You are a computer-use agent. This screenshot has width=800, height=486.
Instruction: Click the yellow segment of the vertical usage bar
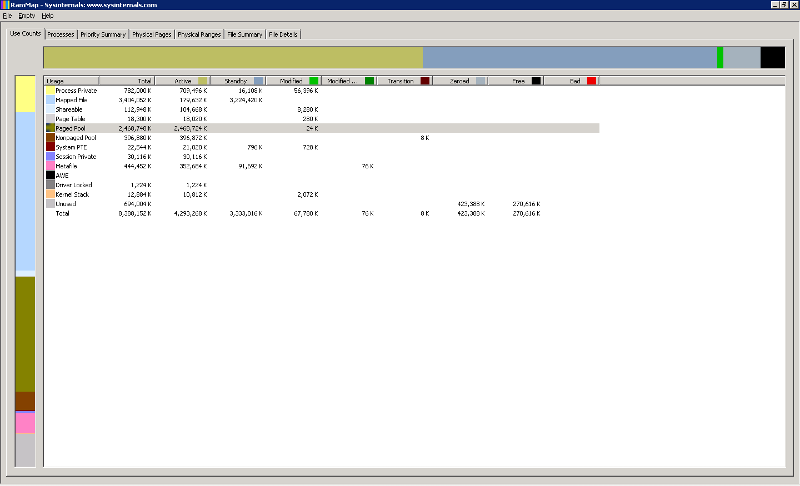point(26,94)
